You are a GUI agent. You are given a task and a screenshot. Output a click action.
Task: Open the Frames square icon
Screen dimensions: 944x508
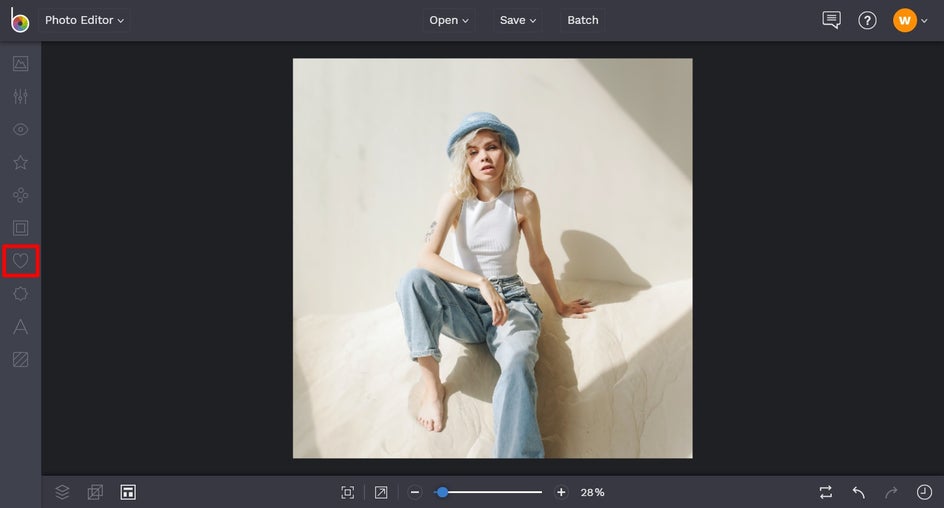click(x=20, y=228)
